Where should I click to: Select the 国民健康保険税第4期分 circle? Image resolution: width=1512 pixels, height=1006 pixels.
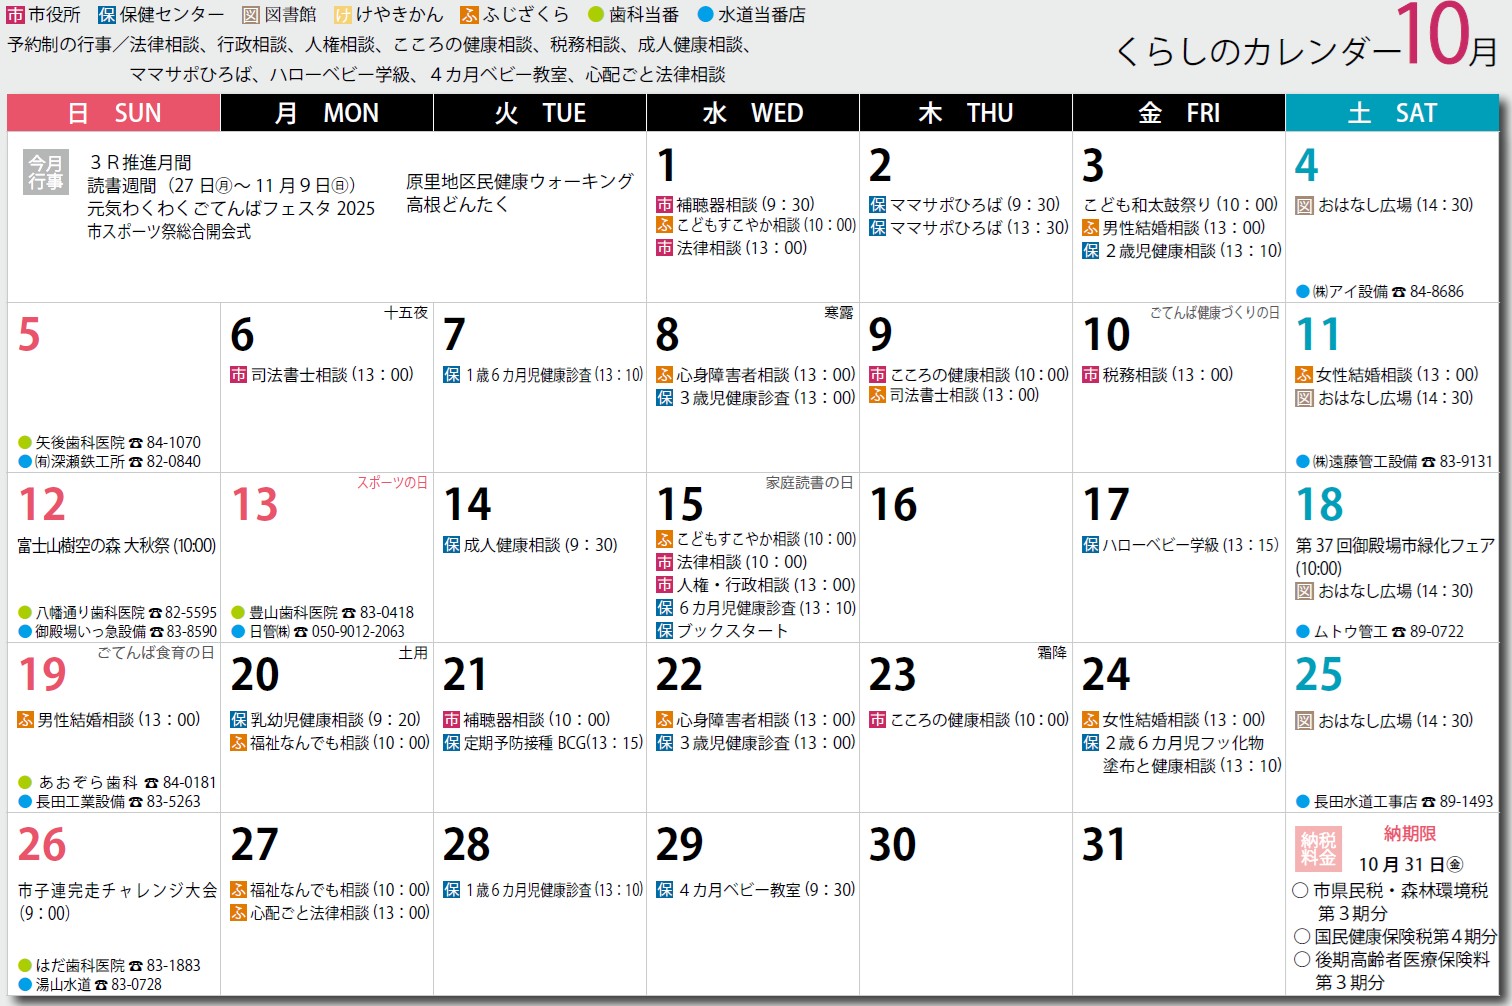point(1302,936)
